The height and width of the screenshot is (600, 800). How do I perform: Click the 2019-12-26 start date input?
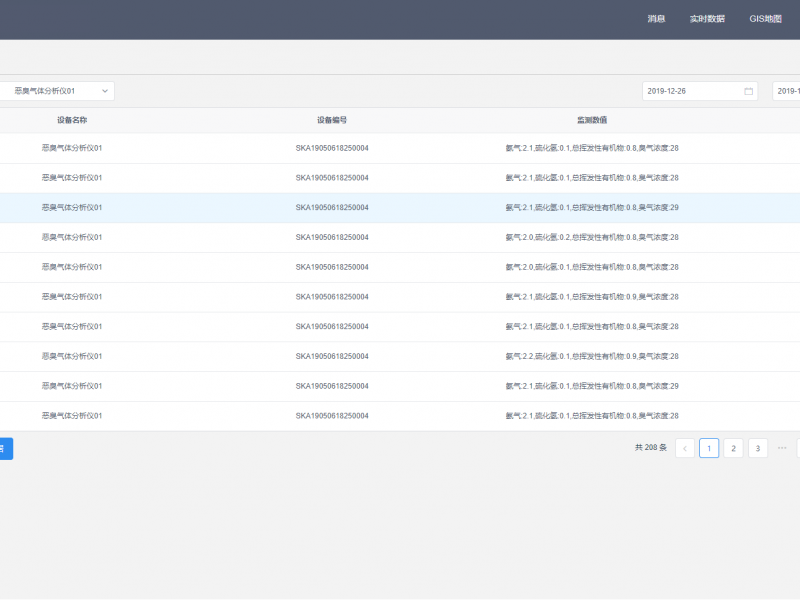point(693,91)
